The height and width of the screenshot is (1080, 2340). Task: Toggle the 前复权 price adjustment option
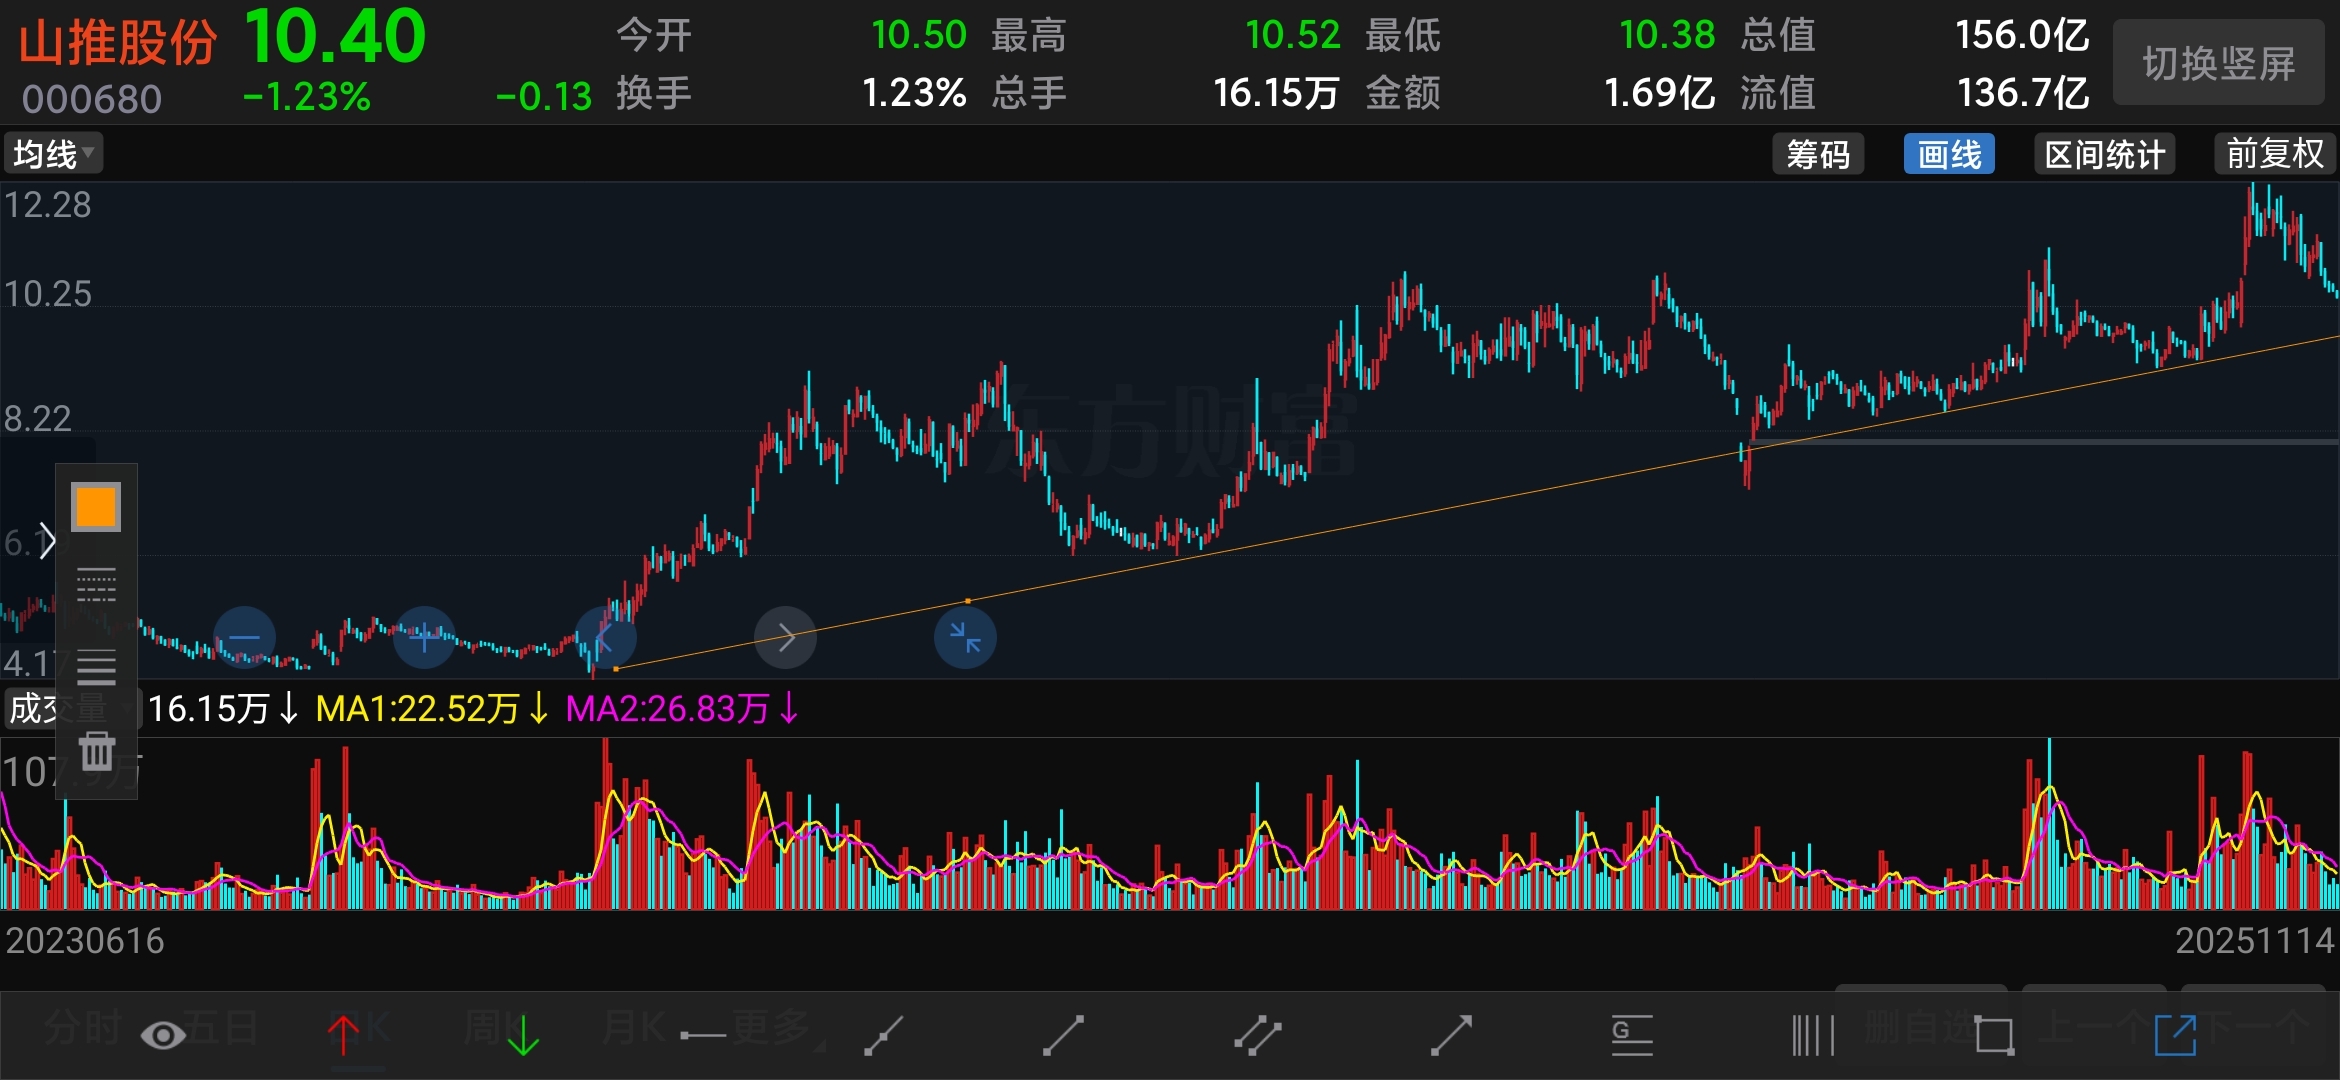pyautogui.click(x=2274, y=154)
